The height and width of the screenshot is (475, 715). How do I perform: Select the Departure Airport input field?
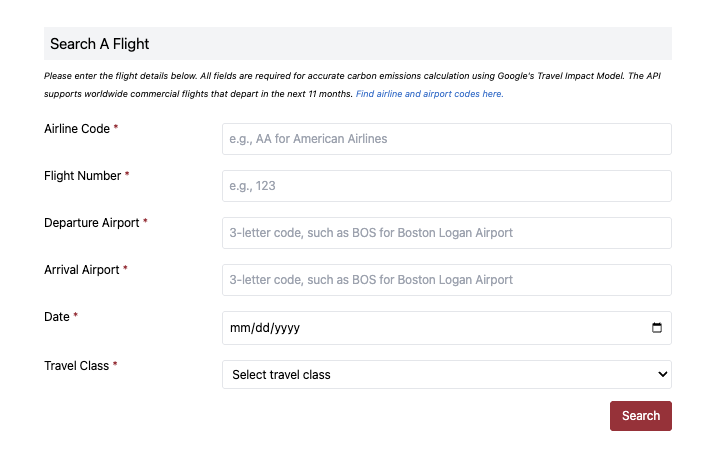coord(446,233)
